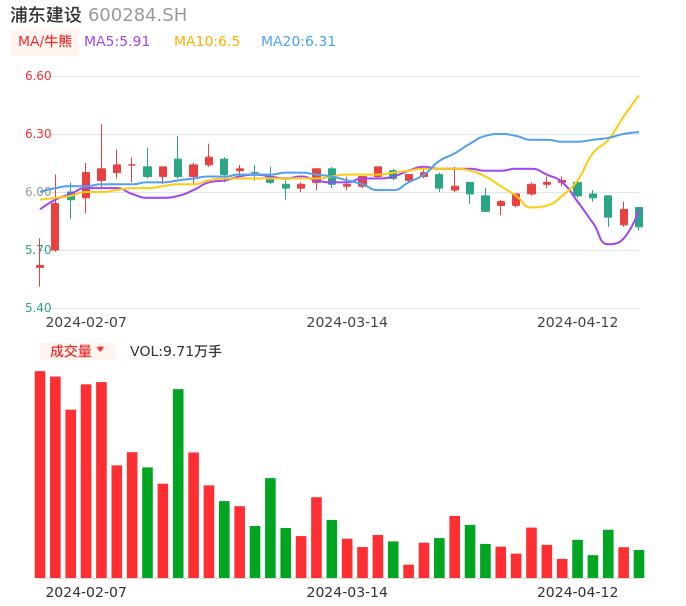The height and width of the screenshot is (606, 686).
Task: Select 2024-04-12 date below the volume chart
Action: [577, 592]
